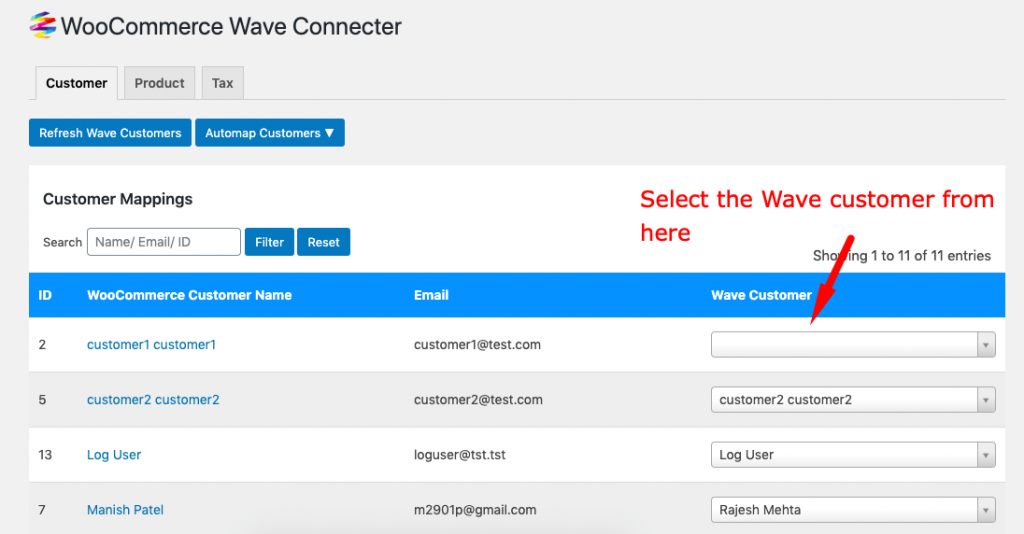Image resolution: width=1024 pixels, height=534 pixels.
Task: Click the Refresh Wave Customers button
Action: click(110, 133)
